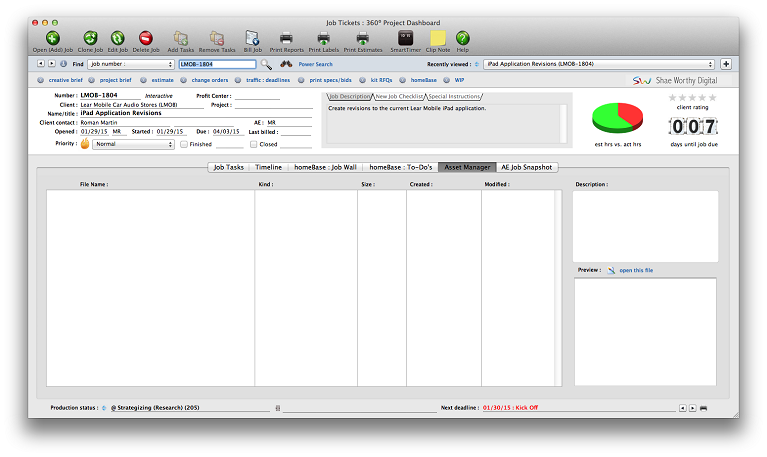Toggle the Closed checkbox

(x=253, y=144)
